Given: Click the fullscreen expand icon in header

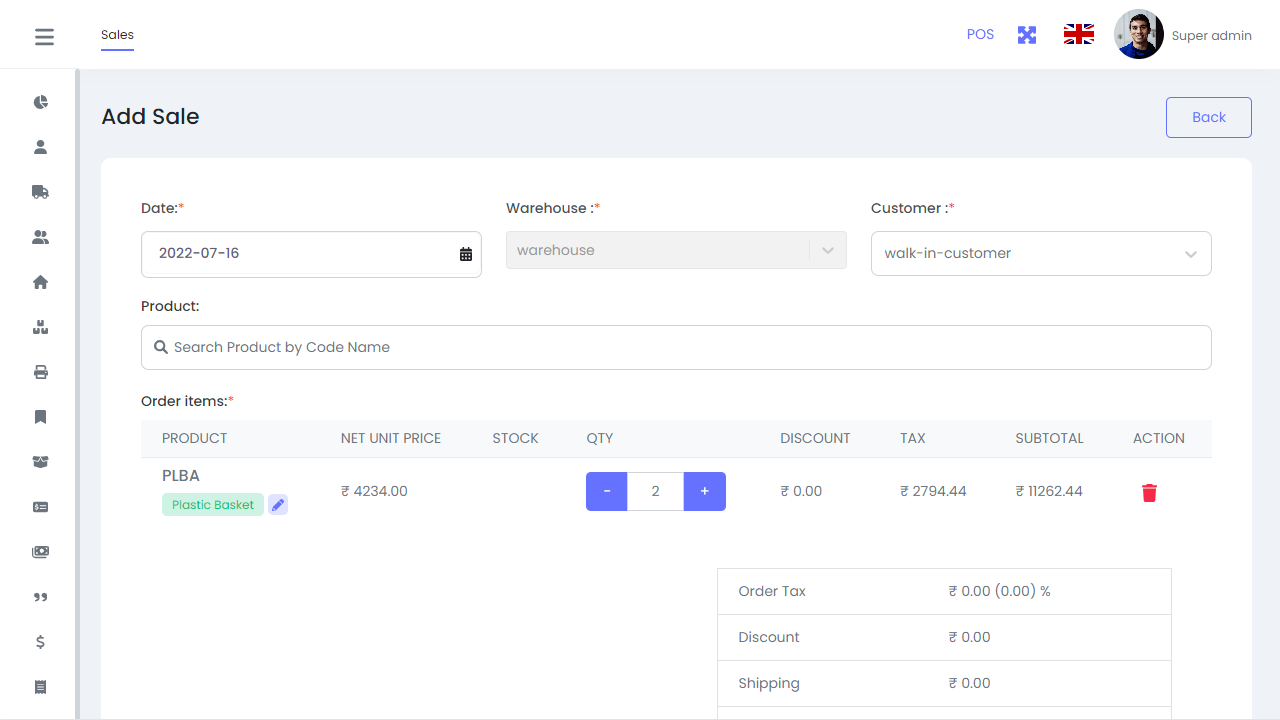Looking at the screenshot, I should click(x=1026, y=34).
